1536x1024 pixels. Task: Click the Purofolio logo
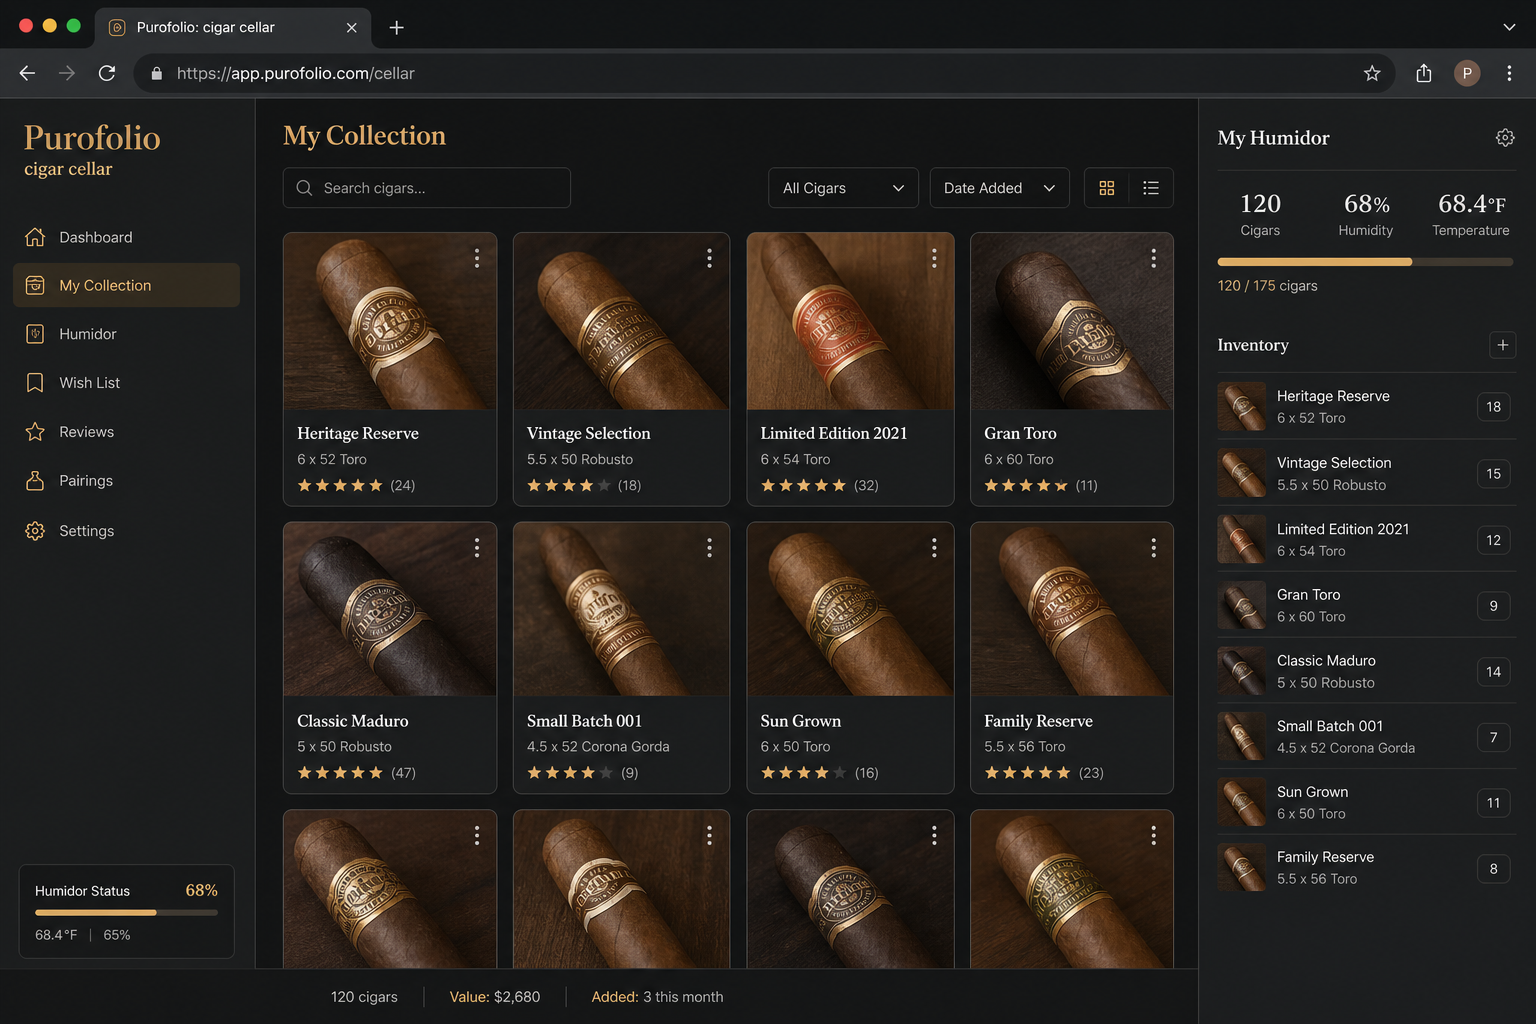click(92, 150)
